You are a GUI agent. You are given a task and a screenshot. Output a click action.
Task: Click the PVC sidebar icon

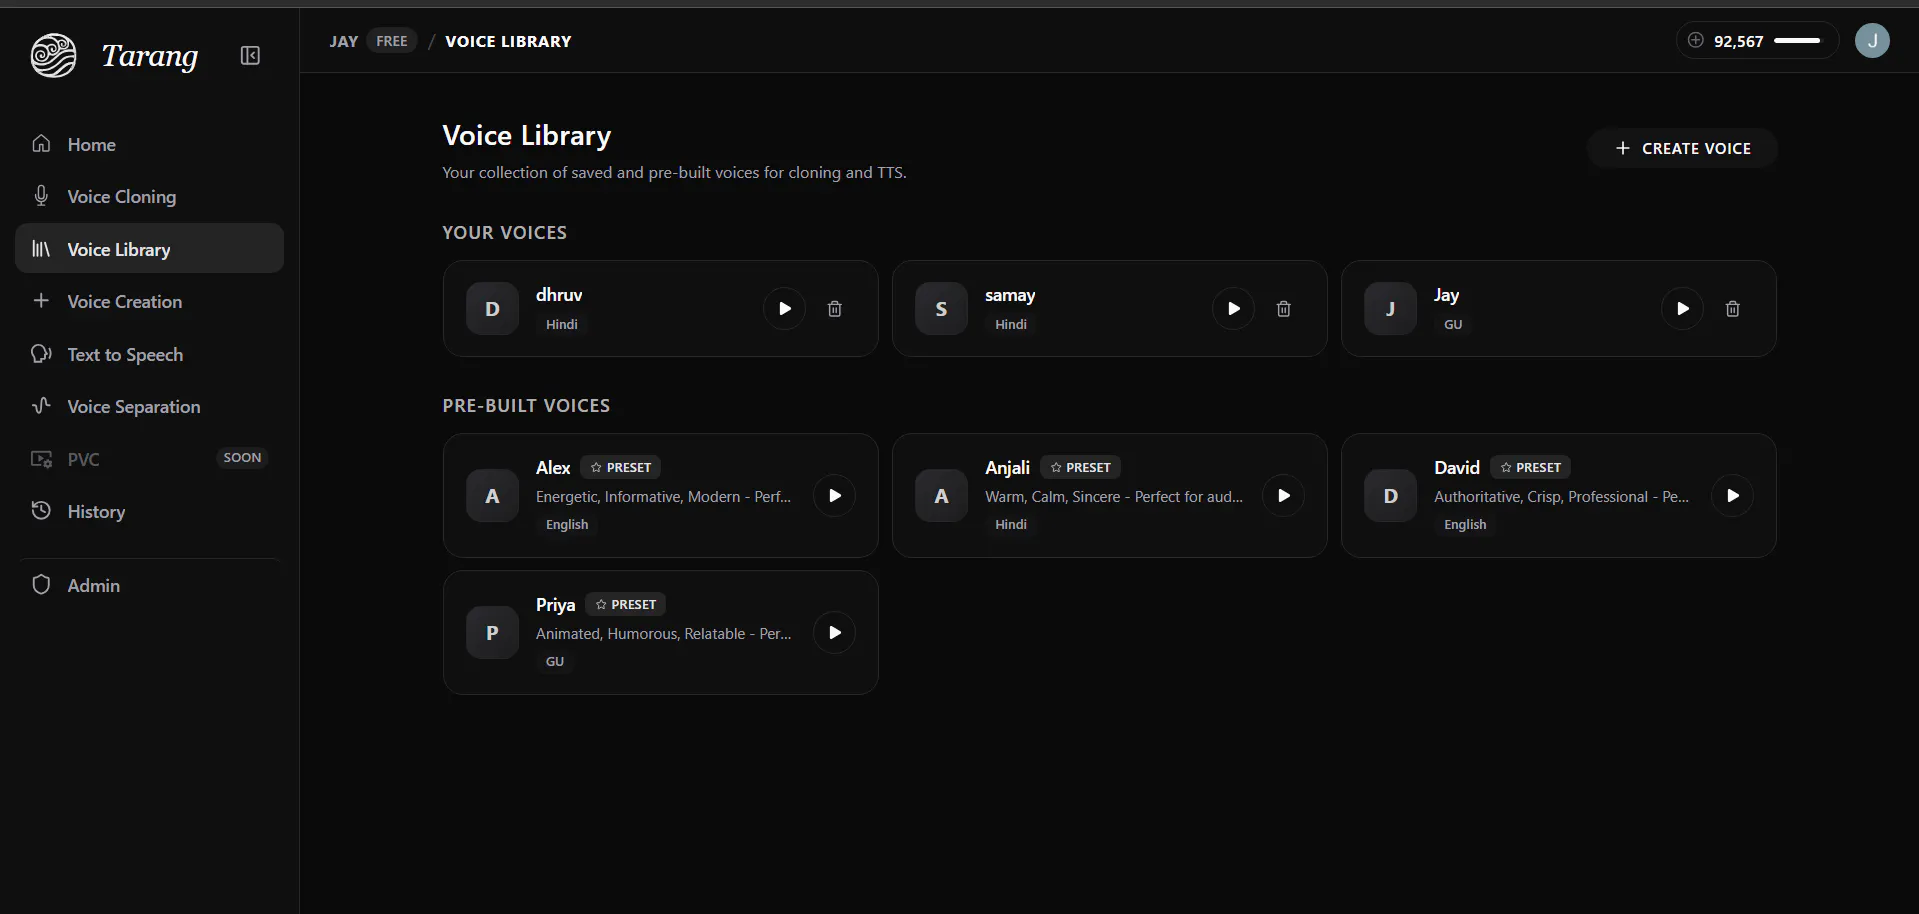pyautogui.click(x=41, y=459)
